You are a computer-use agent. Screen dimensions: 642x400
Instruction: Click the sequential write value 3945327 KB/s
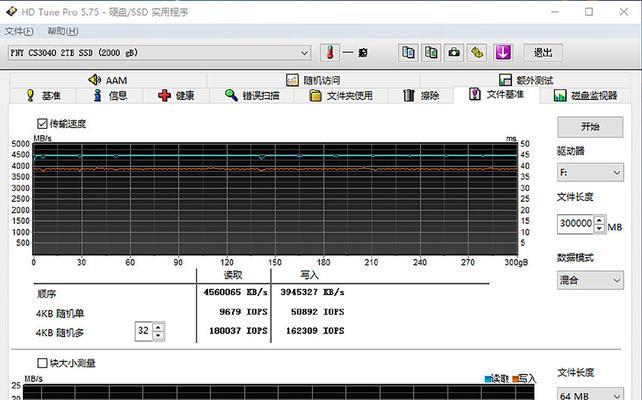point(312,292)
